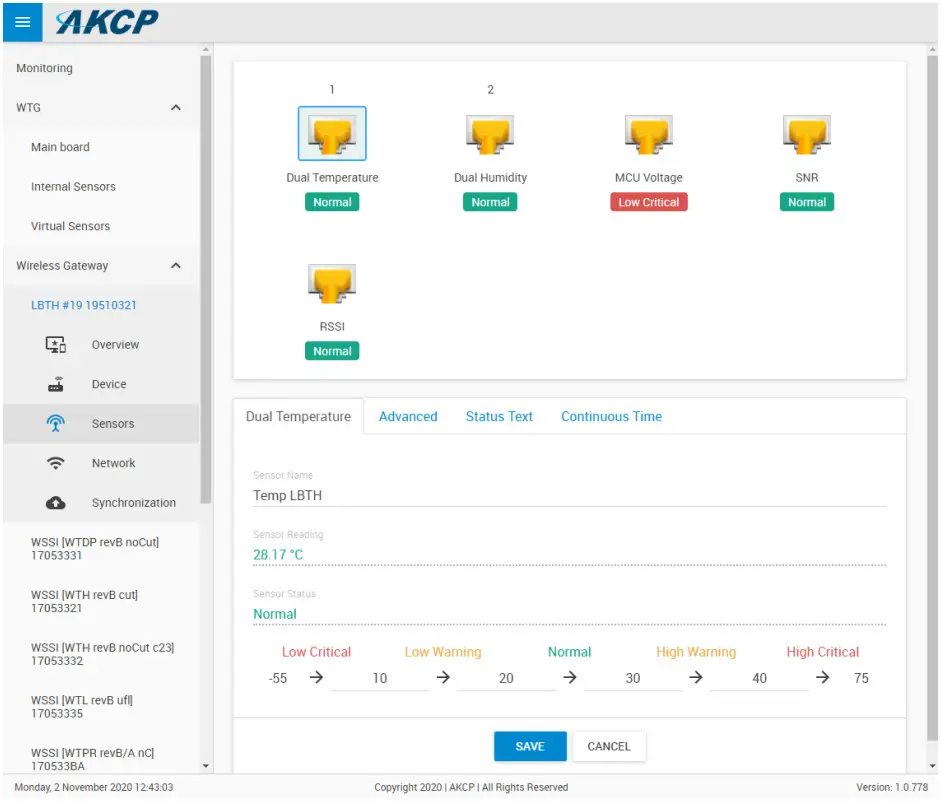Click the SAVE button

coord(530,746)
